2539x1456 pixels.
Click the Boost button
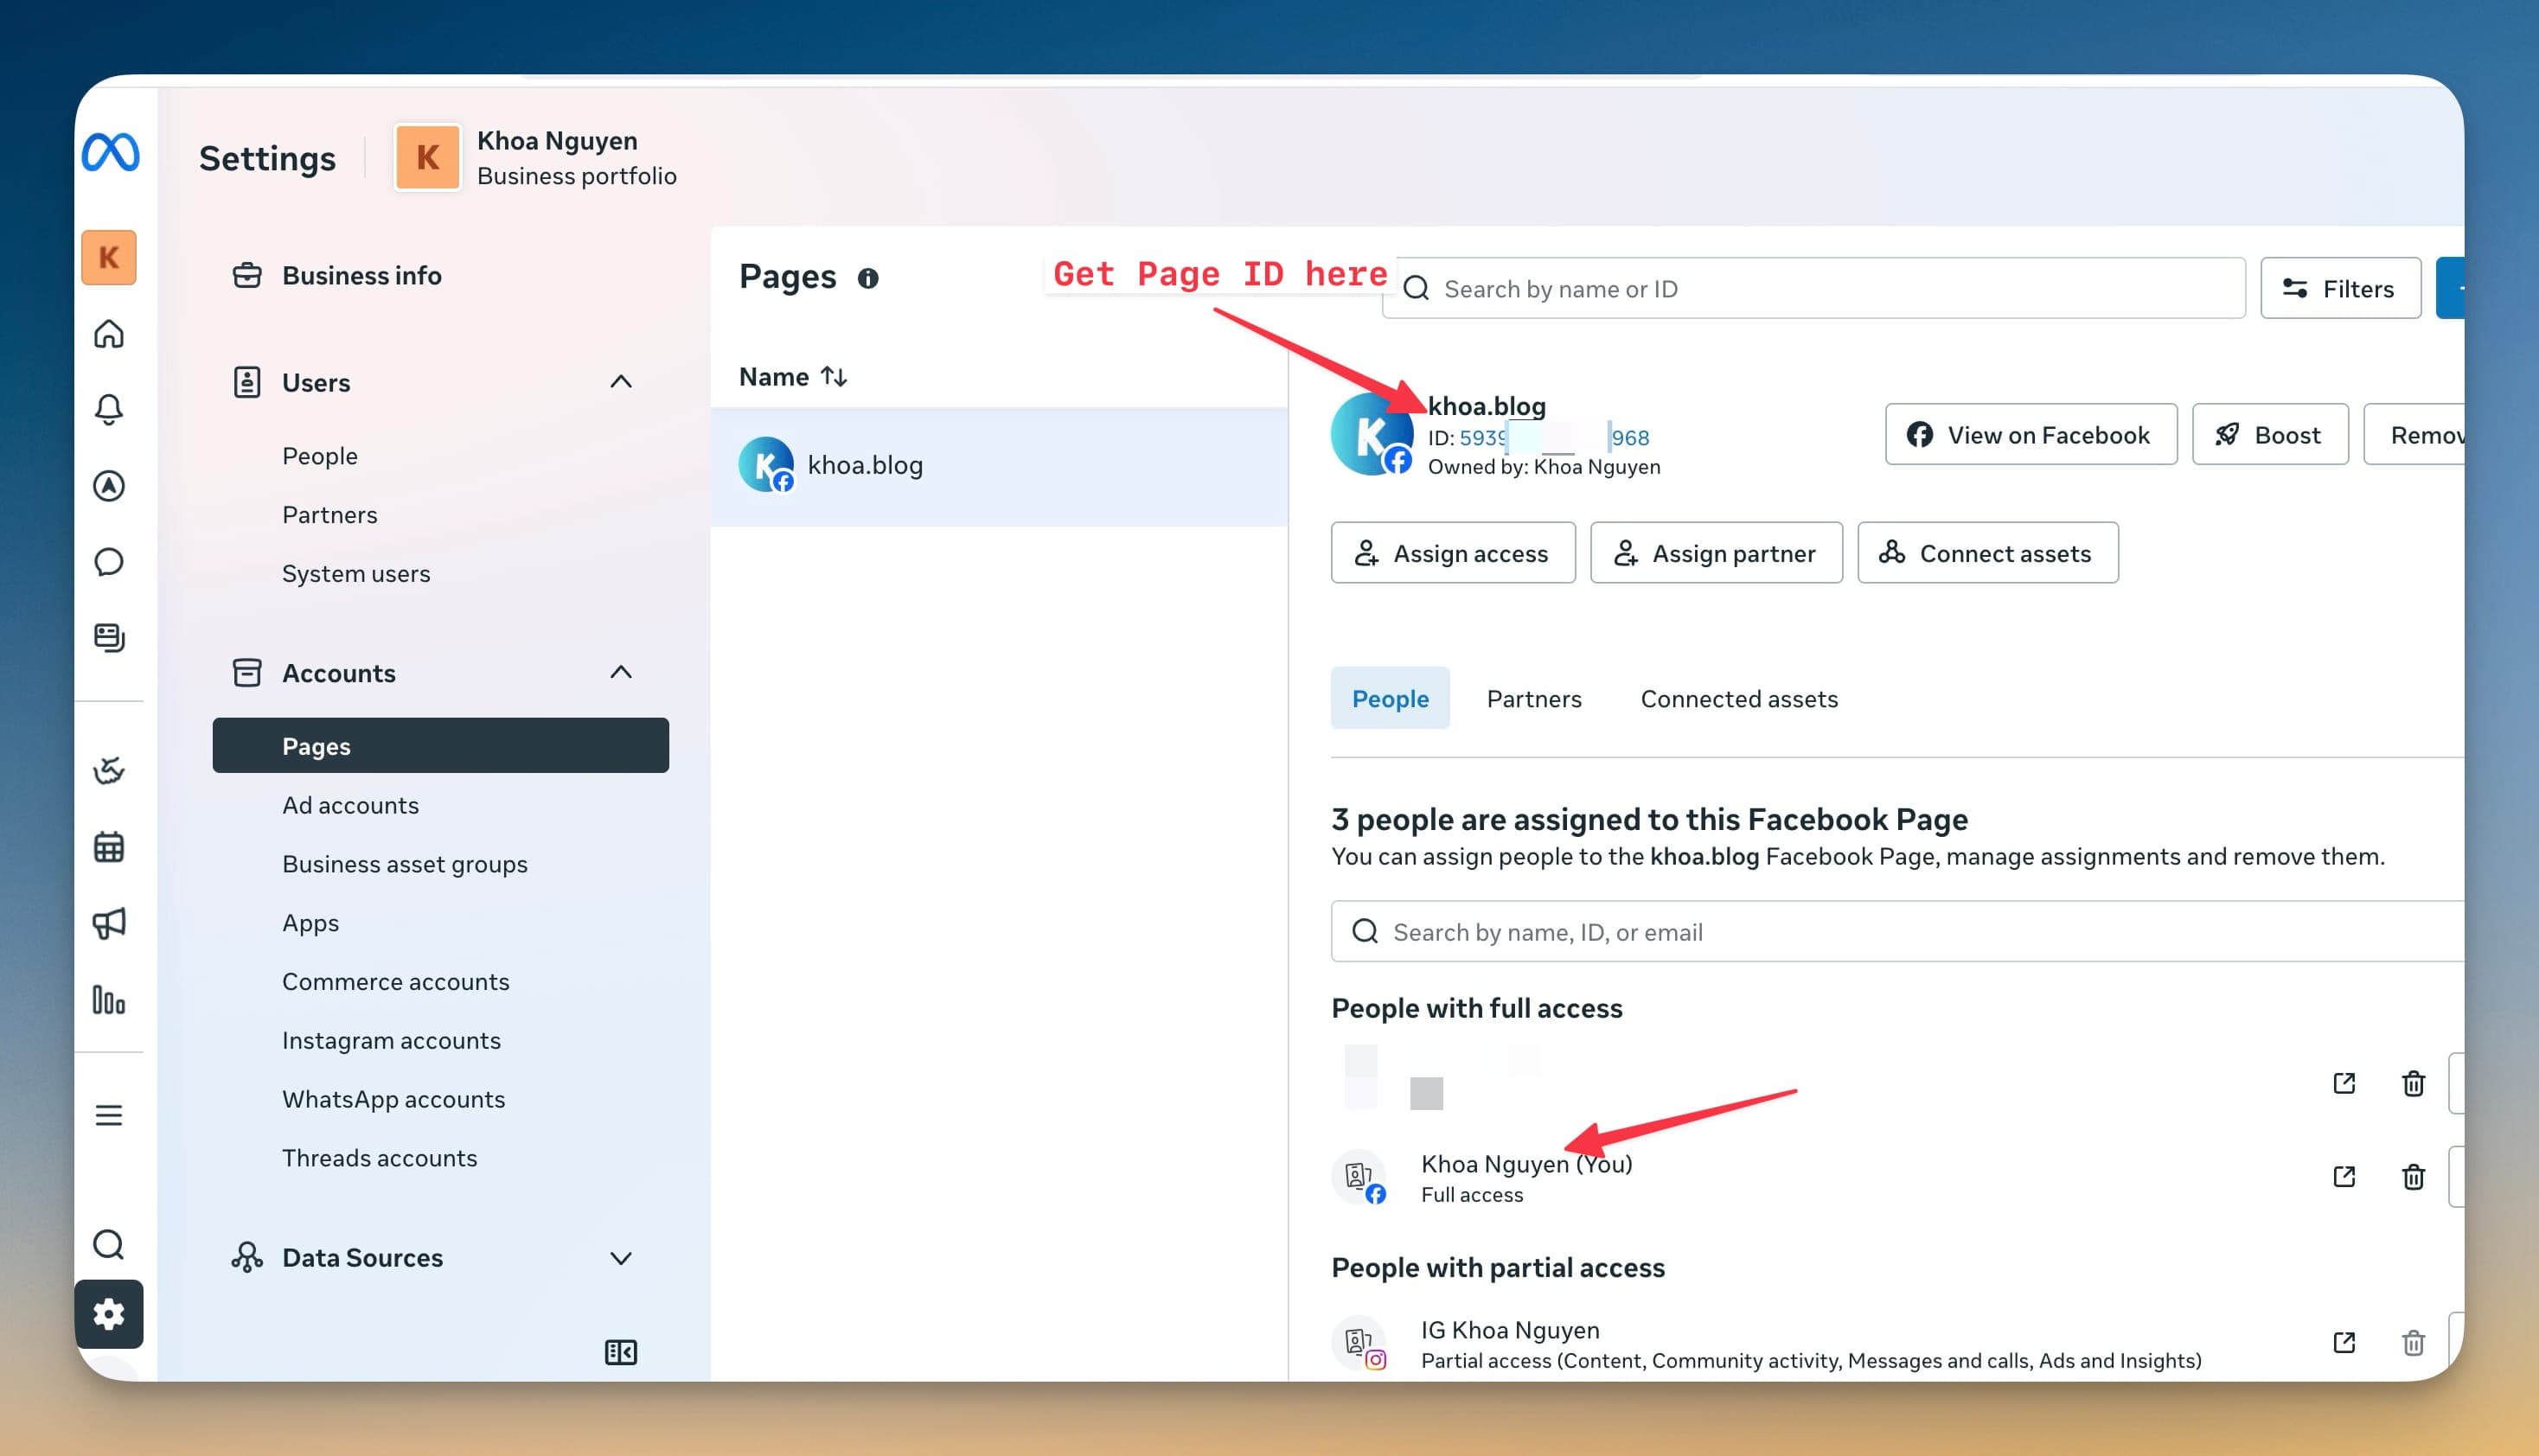tap(2270, 435)
